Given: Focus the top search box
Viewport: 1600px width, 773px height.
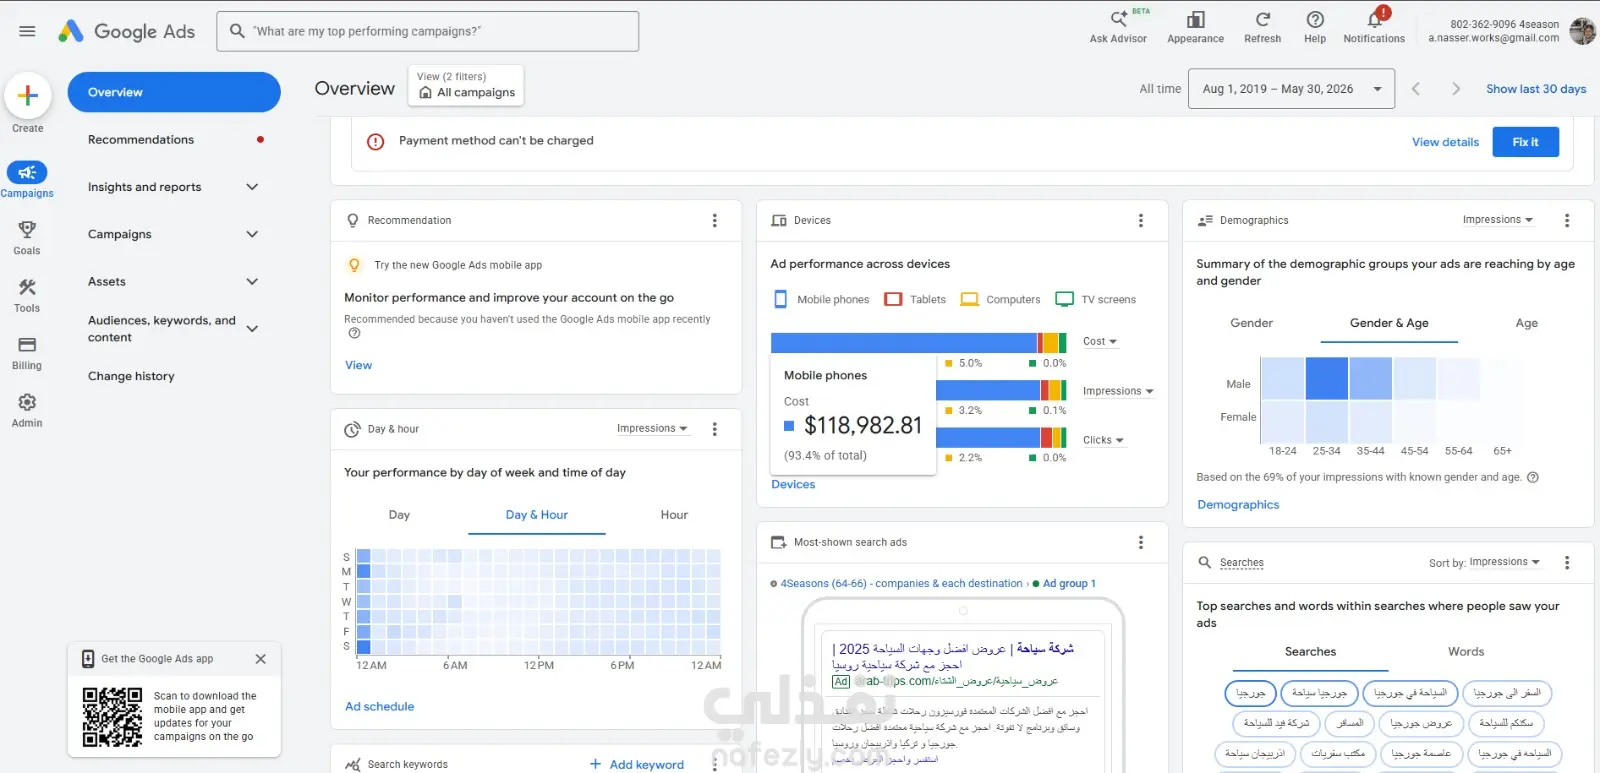Looking at the screenshot, I should [428, 31].
